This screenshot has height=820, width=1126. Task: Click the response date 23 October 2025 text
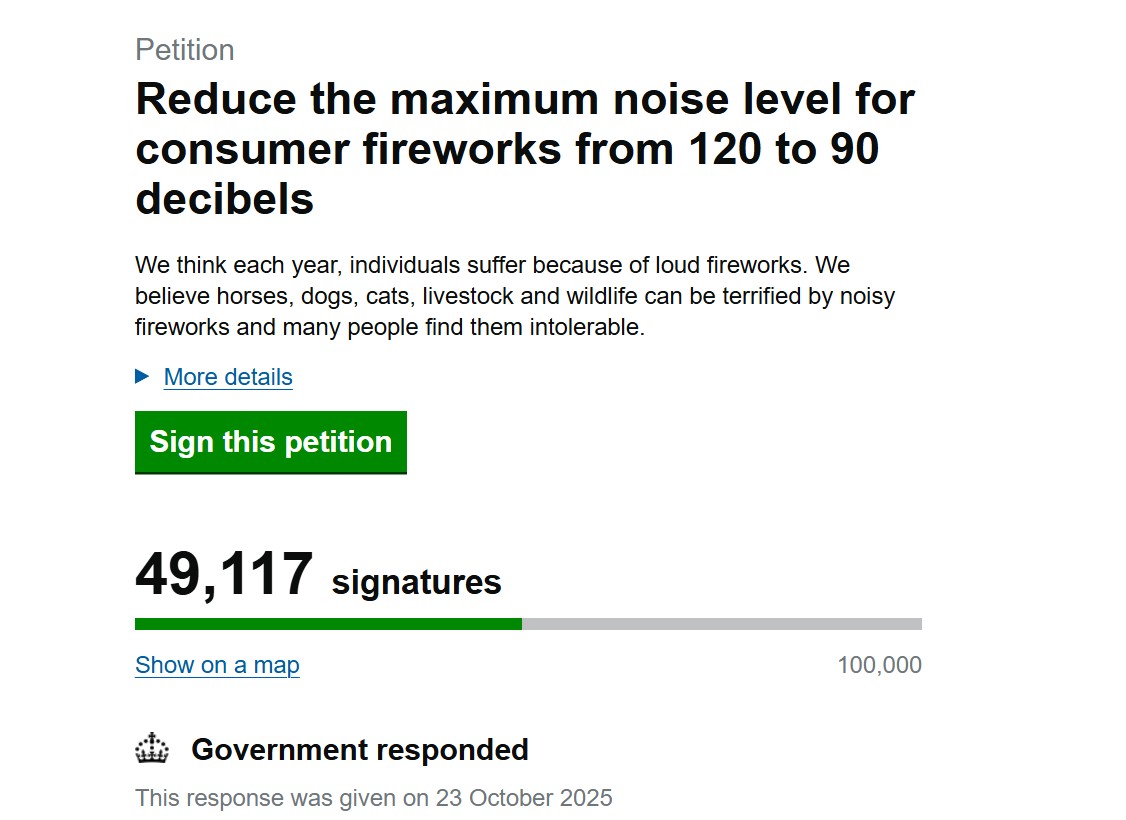pyautogui.click(x=523, y=798)
